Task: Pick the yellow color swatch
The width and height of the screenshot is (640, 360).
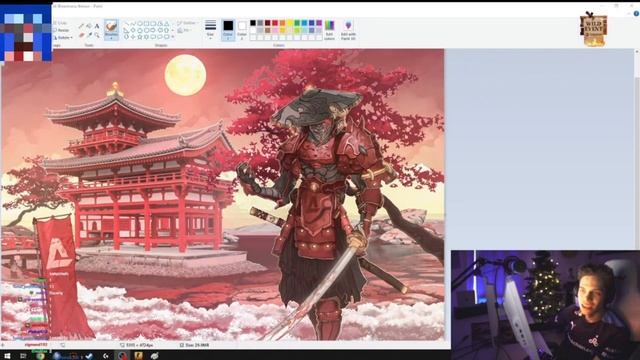Action: click(x=290, y=23)
